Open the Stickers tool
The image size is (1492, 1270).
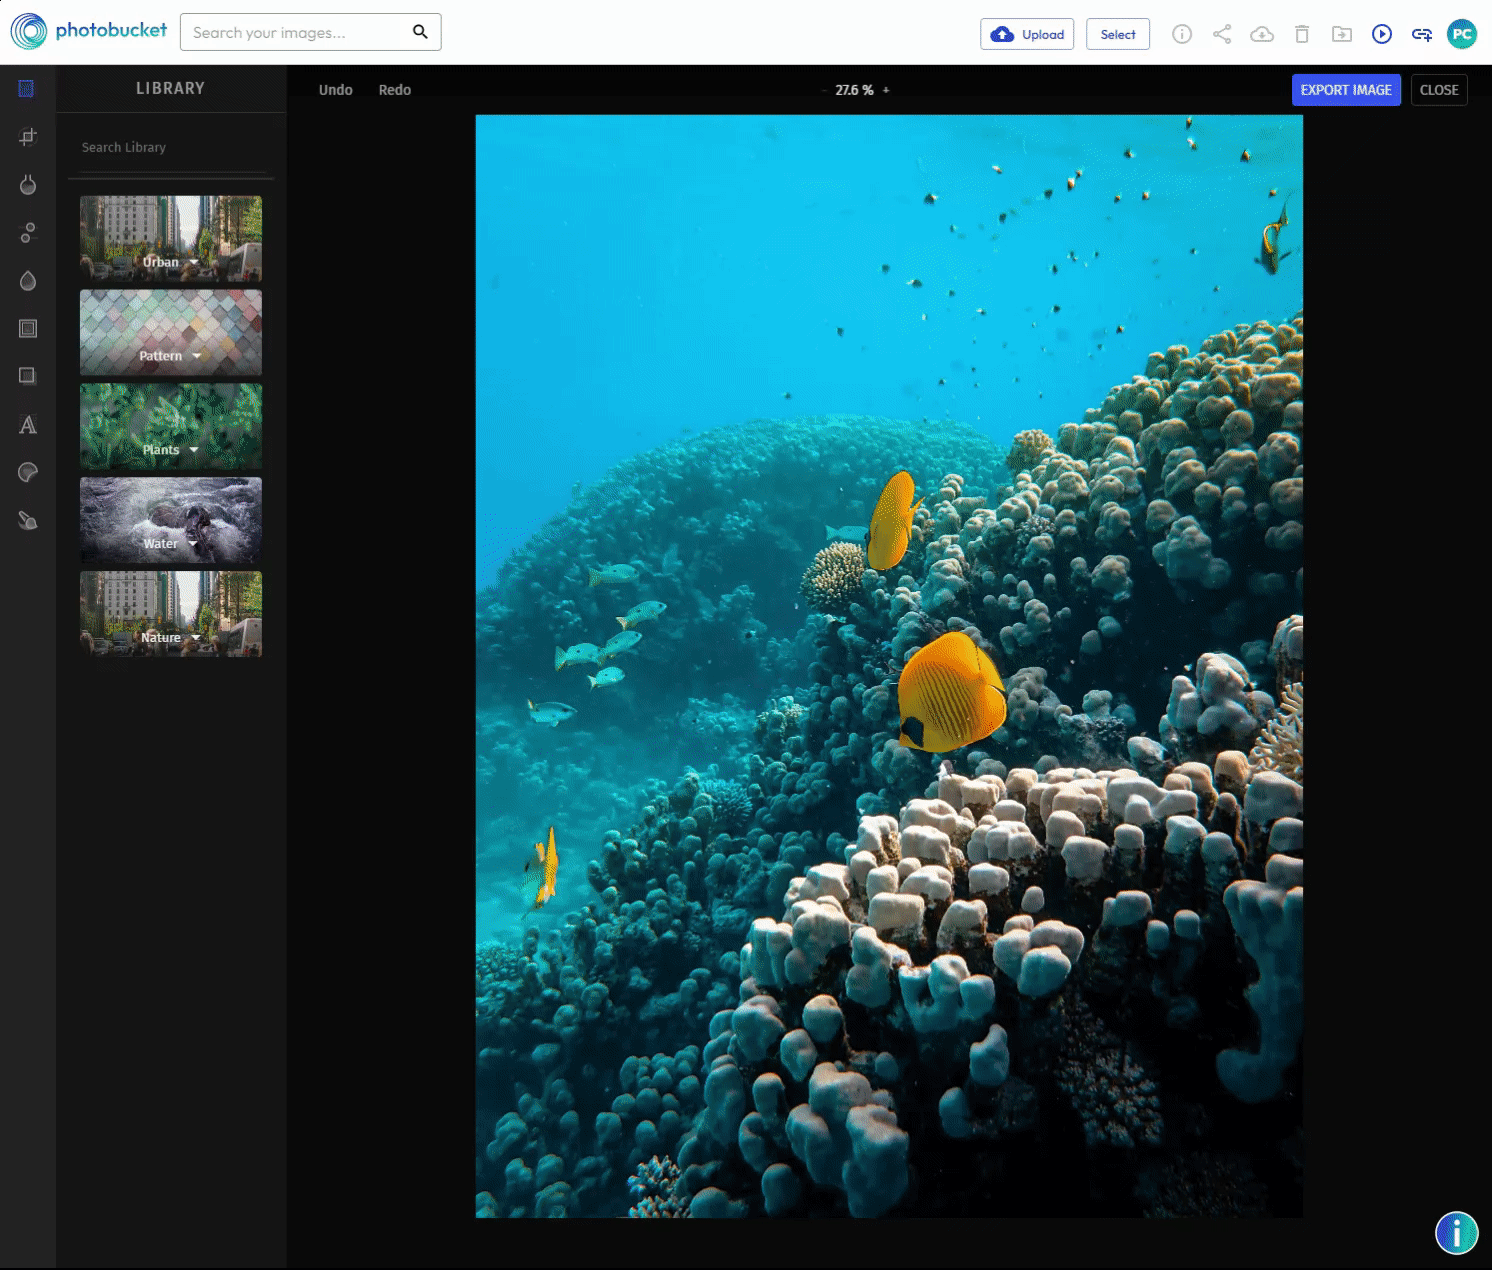(28, 472)
